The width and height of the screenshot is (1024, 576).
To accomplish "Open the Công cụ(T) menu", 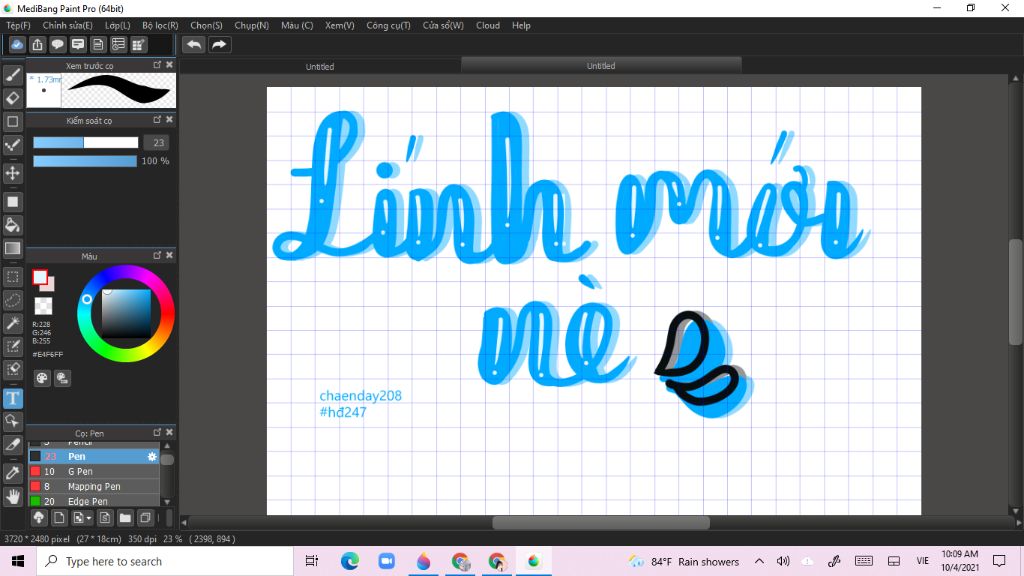I will coord(388,25).
